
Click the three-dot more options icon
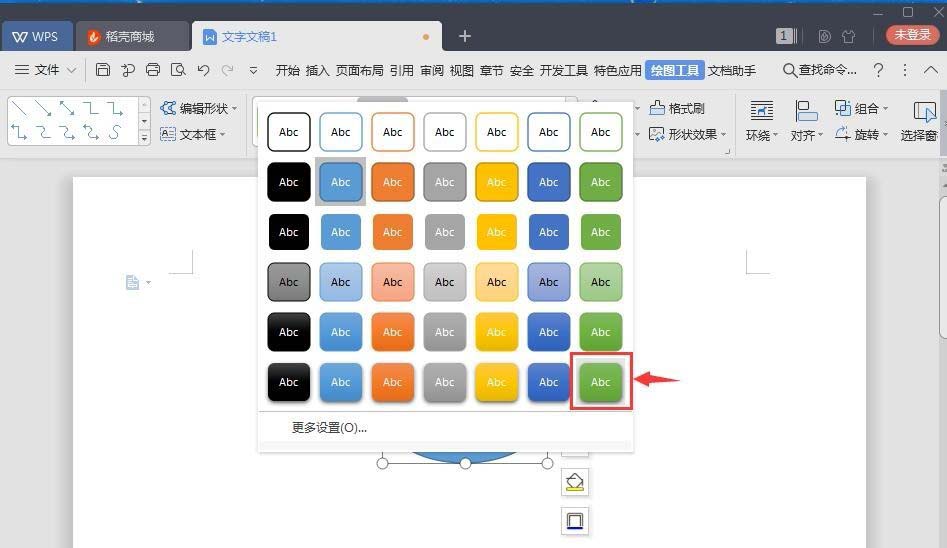point(905,70)
